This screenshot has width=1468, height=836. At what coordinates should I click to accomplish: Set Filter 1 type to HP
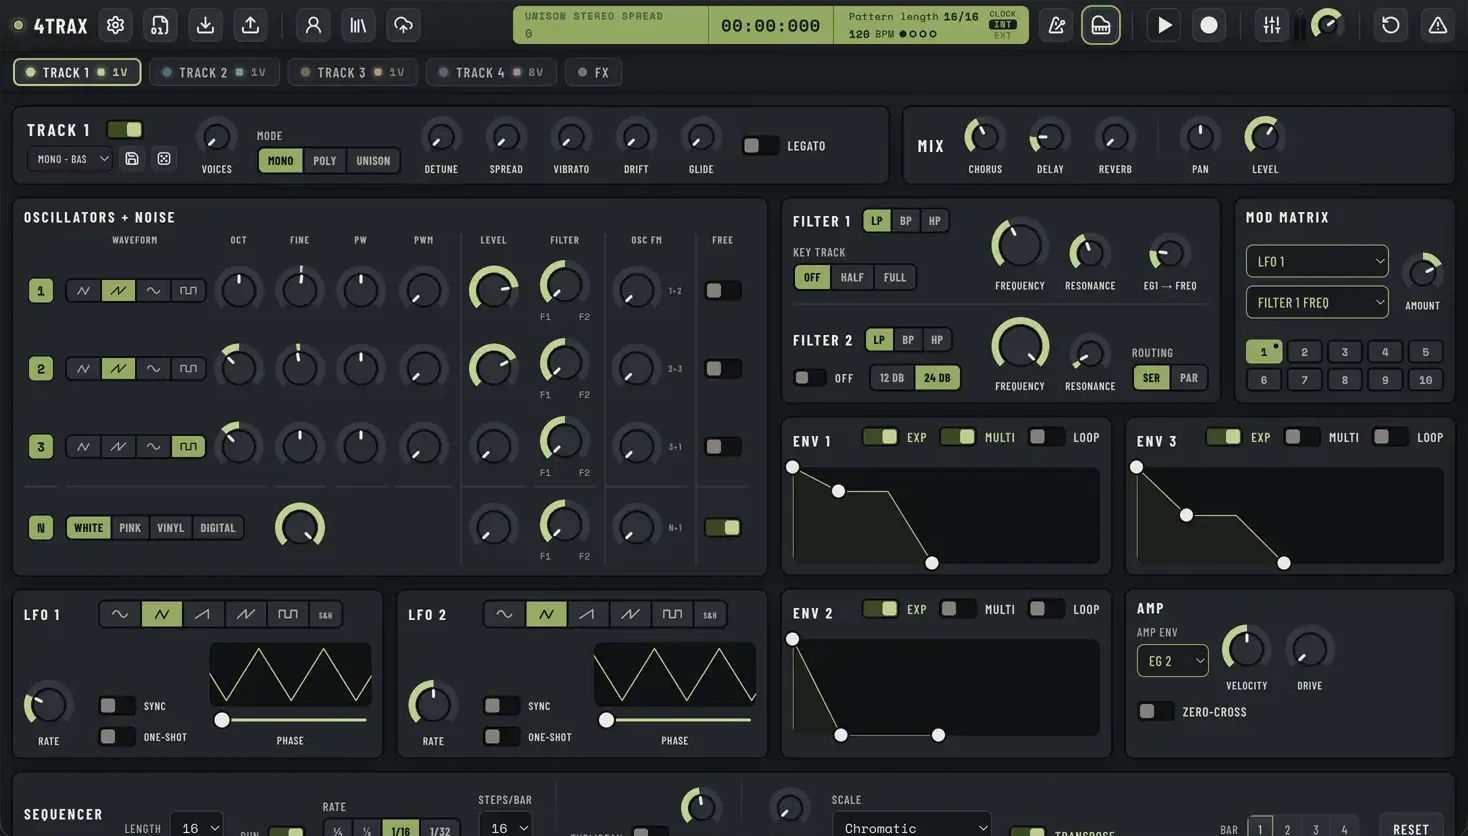tap(934, 221)
